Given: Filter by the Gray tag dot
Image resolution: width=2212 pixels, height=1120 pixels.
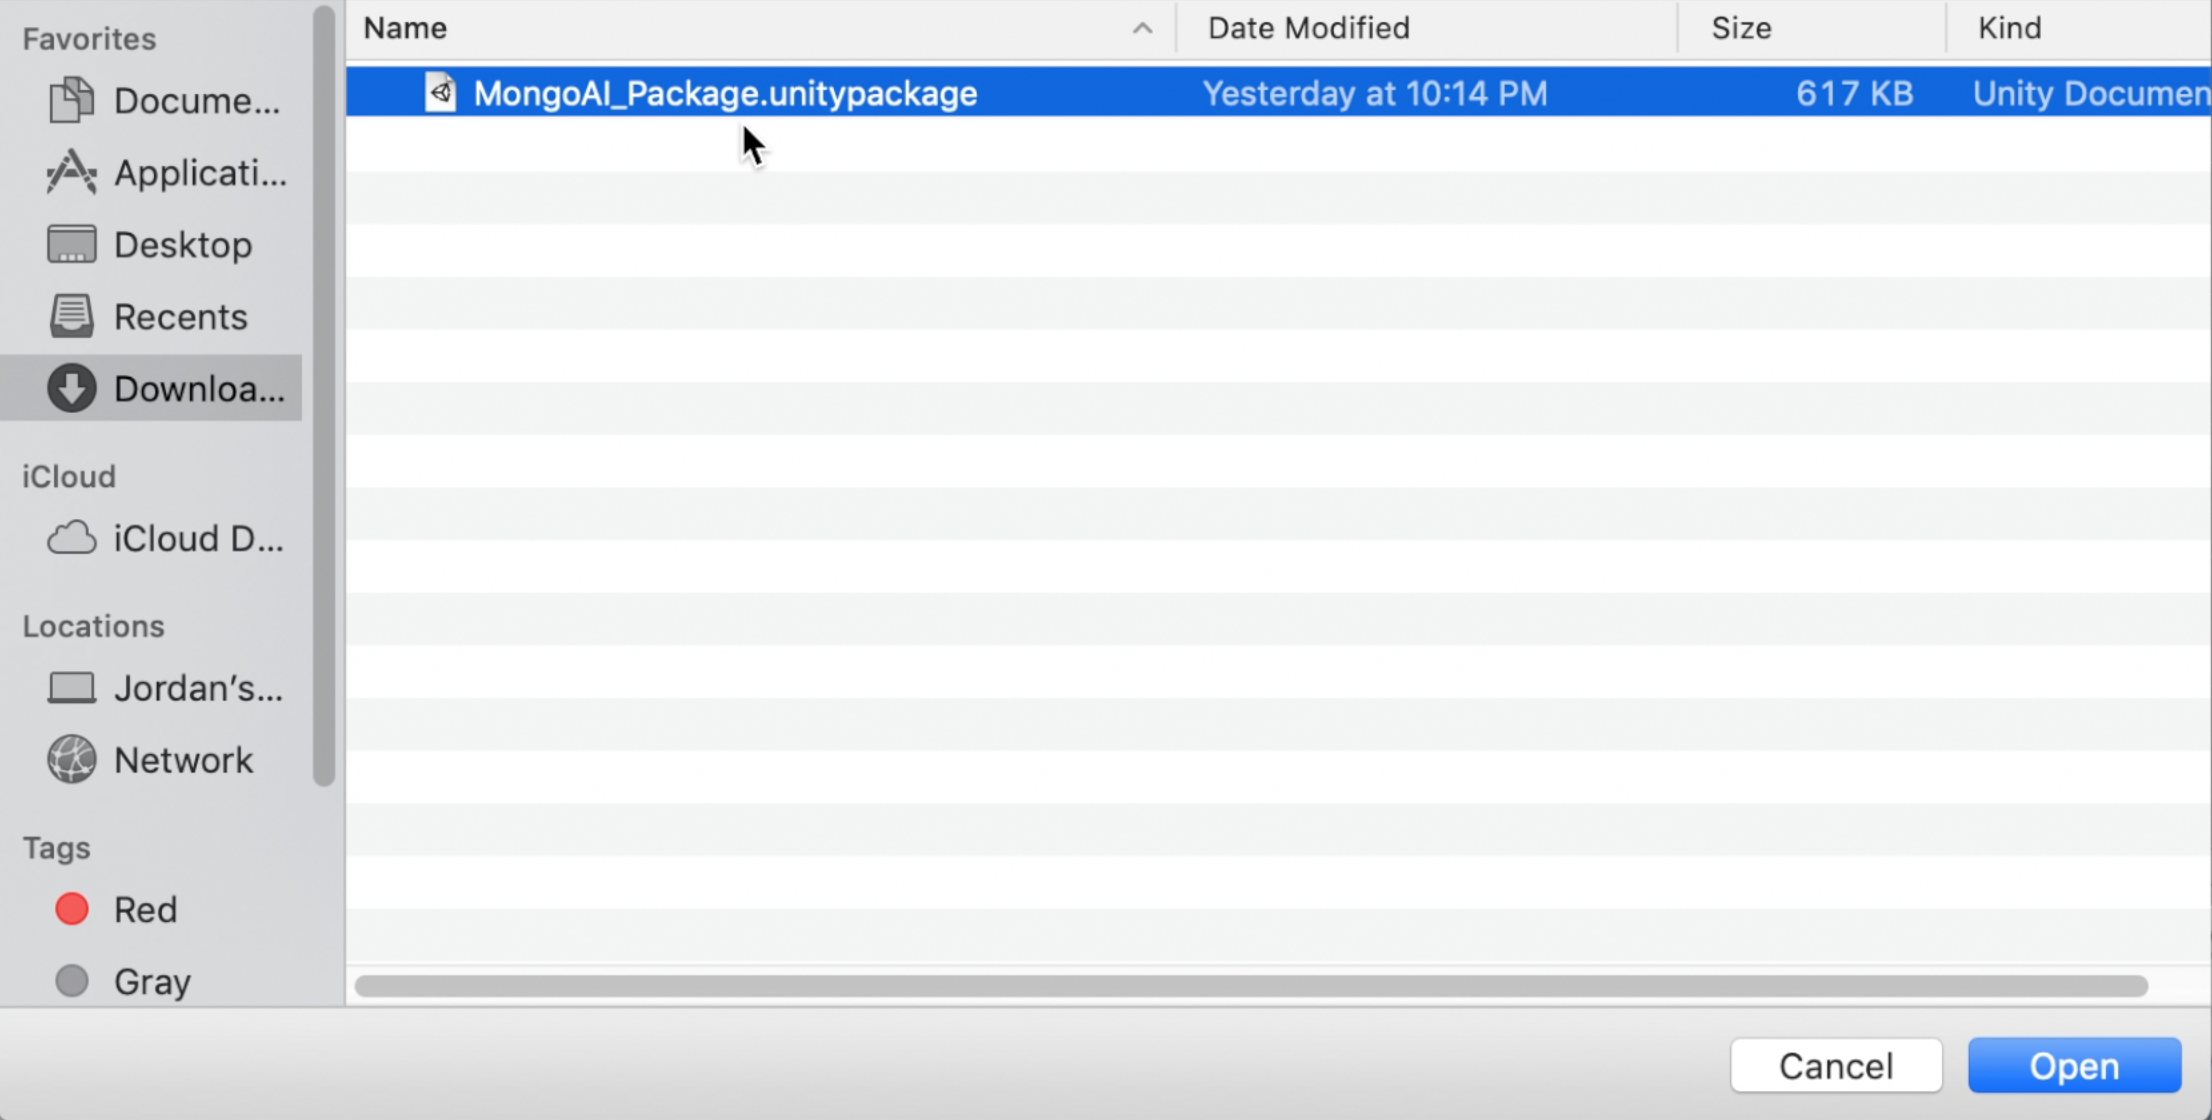Looking at the screenshot, I should tap(71, 981).
